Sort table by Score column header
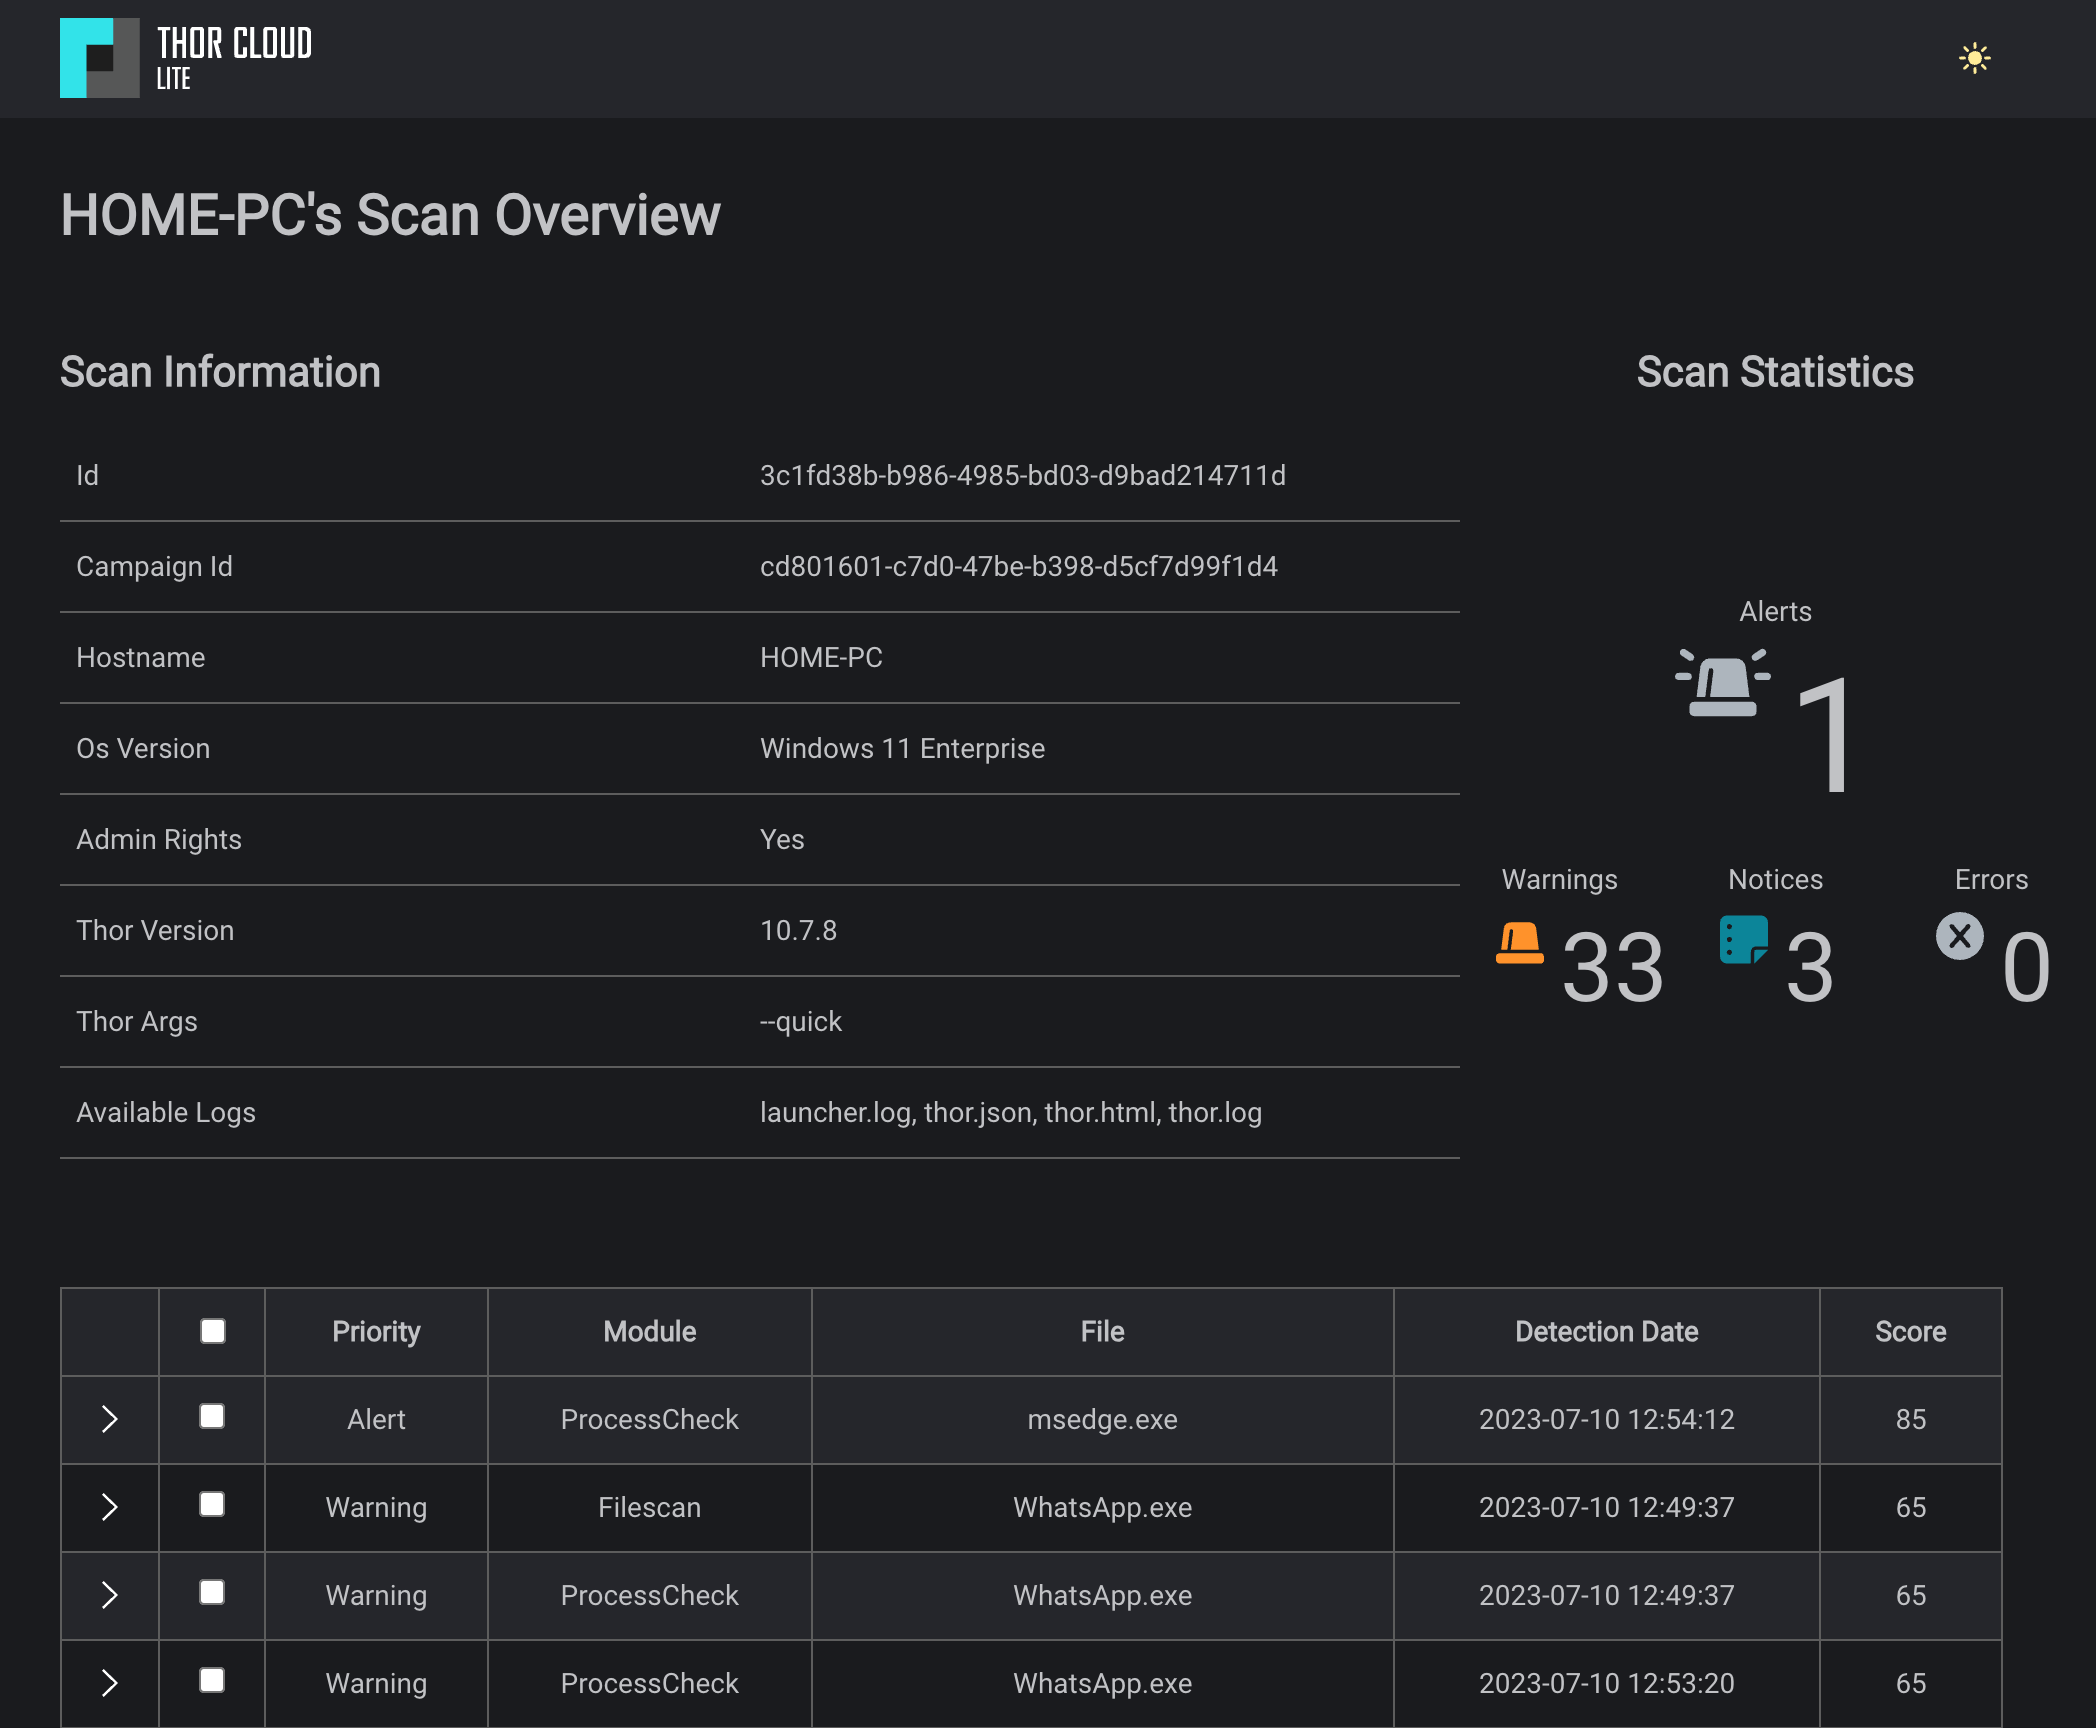 pyautogui.click(x=1910, y=1332)
